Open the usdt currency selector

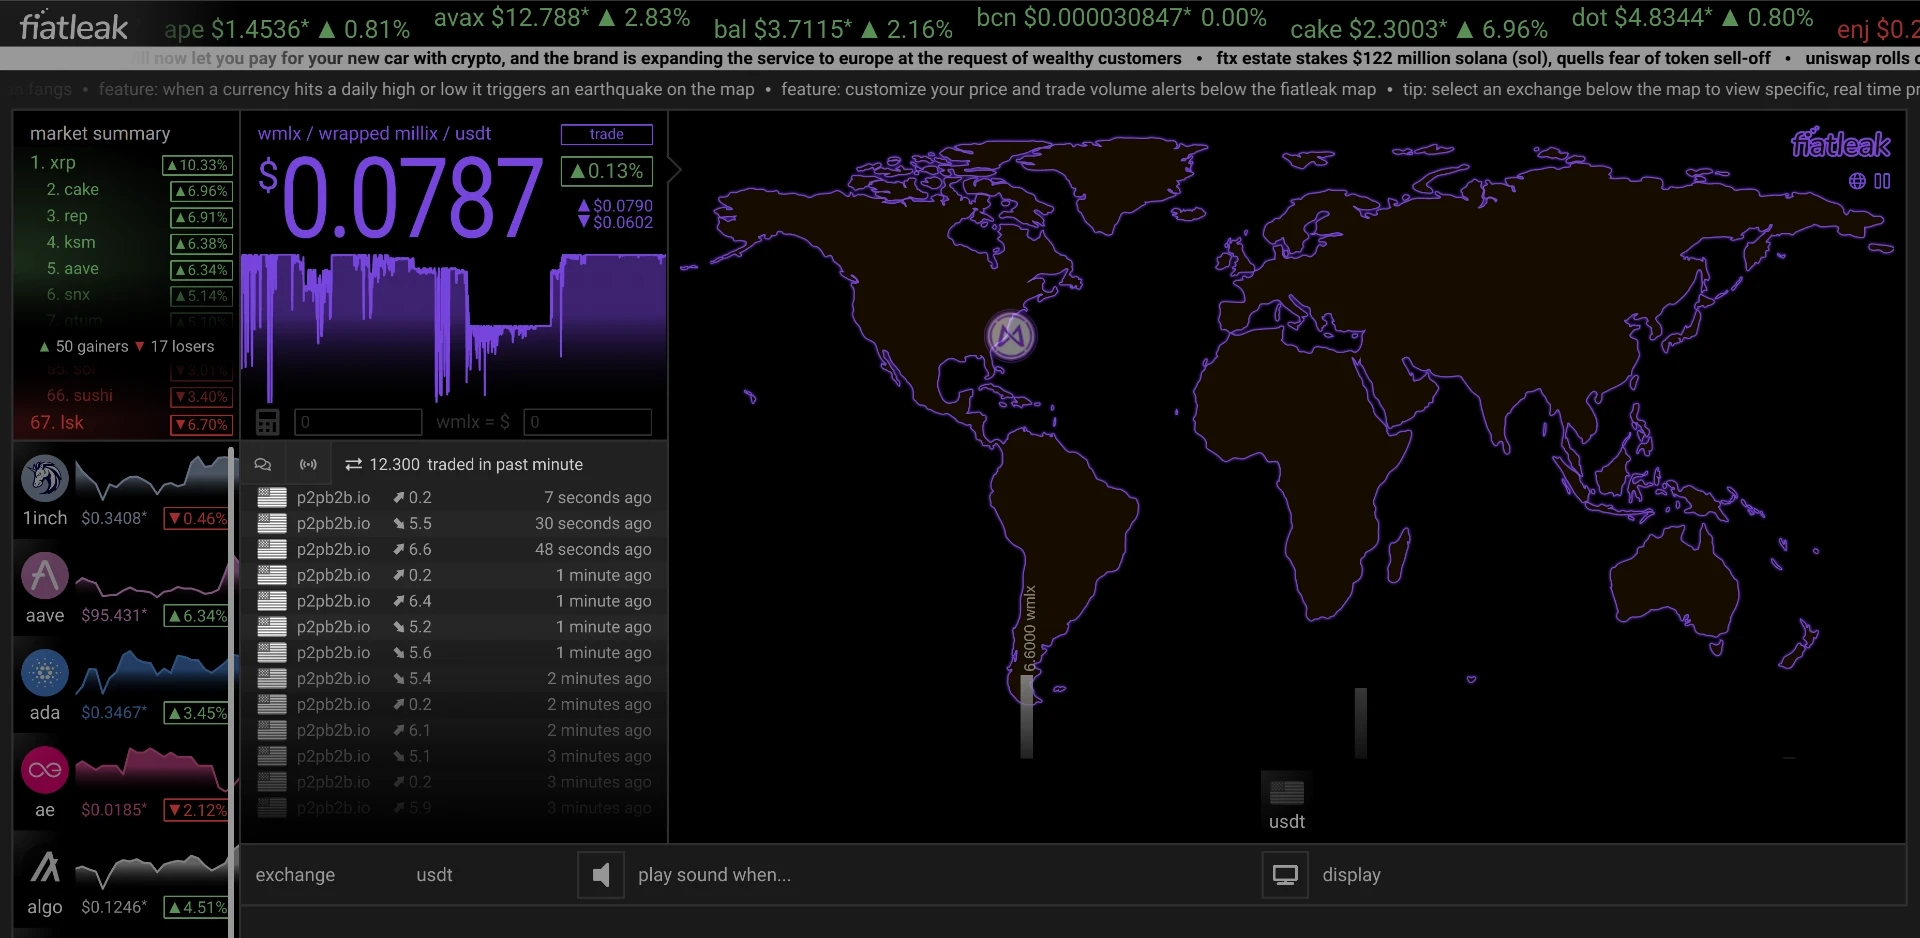click(x=434, y=875)
